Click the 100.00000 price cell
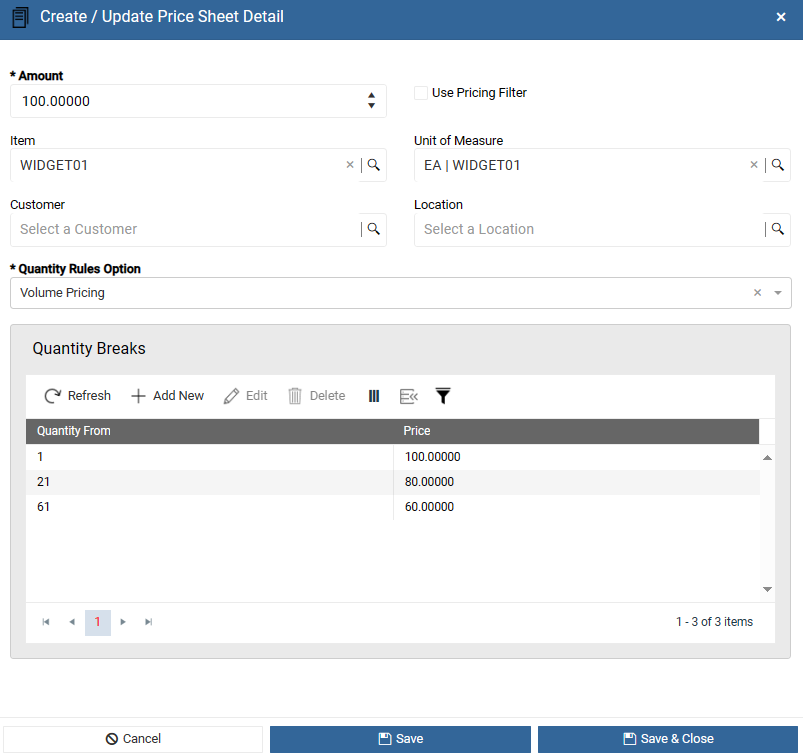This screenshot has width=803, height=756. (x=576, y=457)
